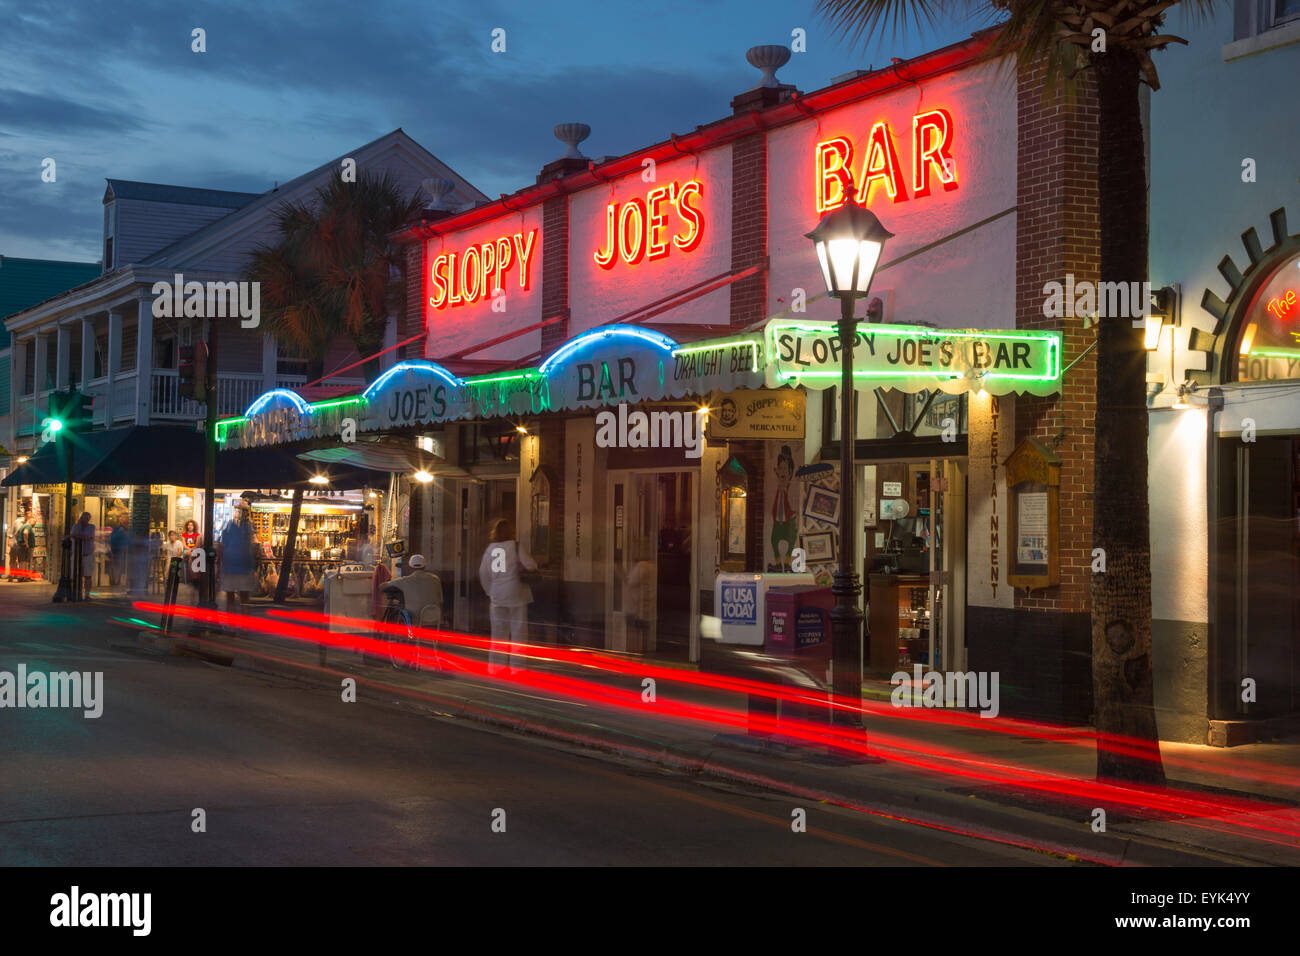Click the "DRAUGHT BEER" awning text
This screenshot has width=1300, height=956.
point(717,364)
